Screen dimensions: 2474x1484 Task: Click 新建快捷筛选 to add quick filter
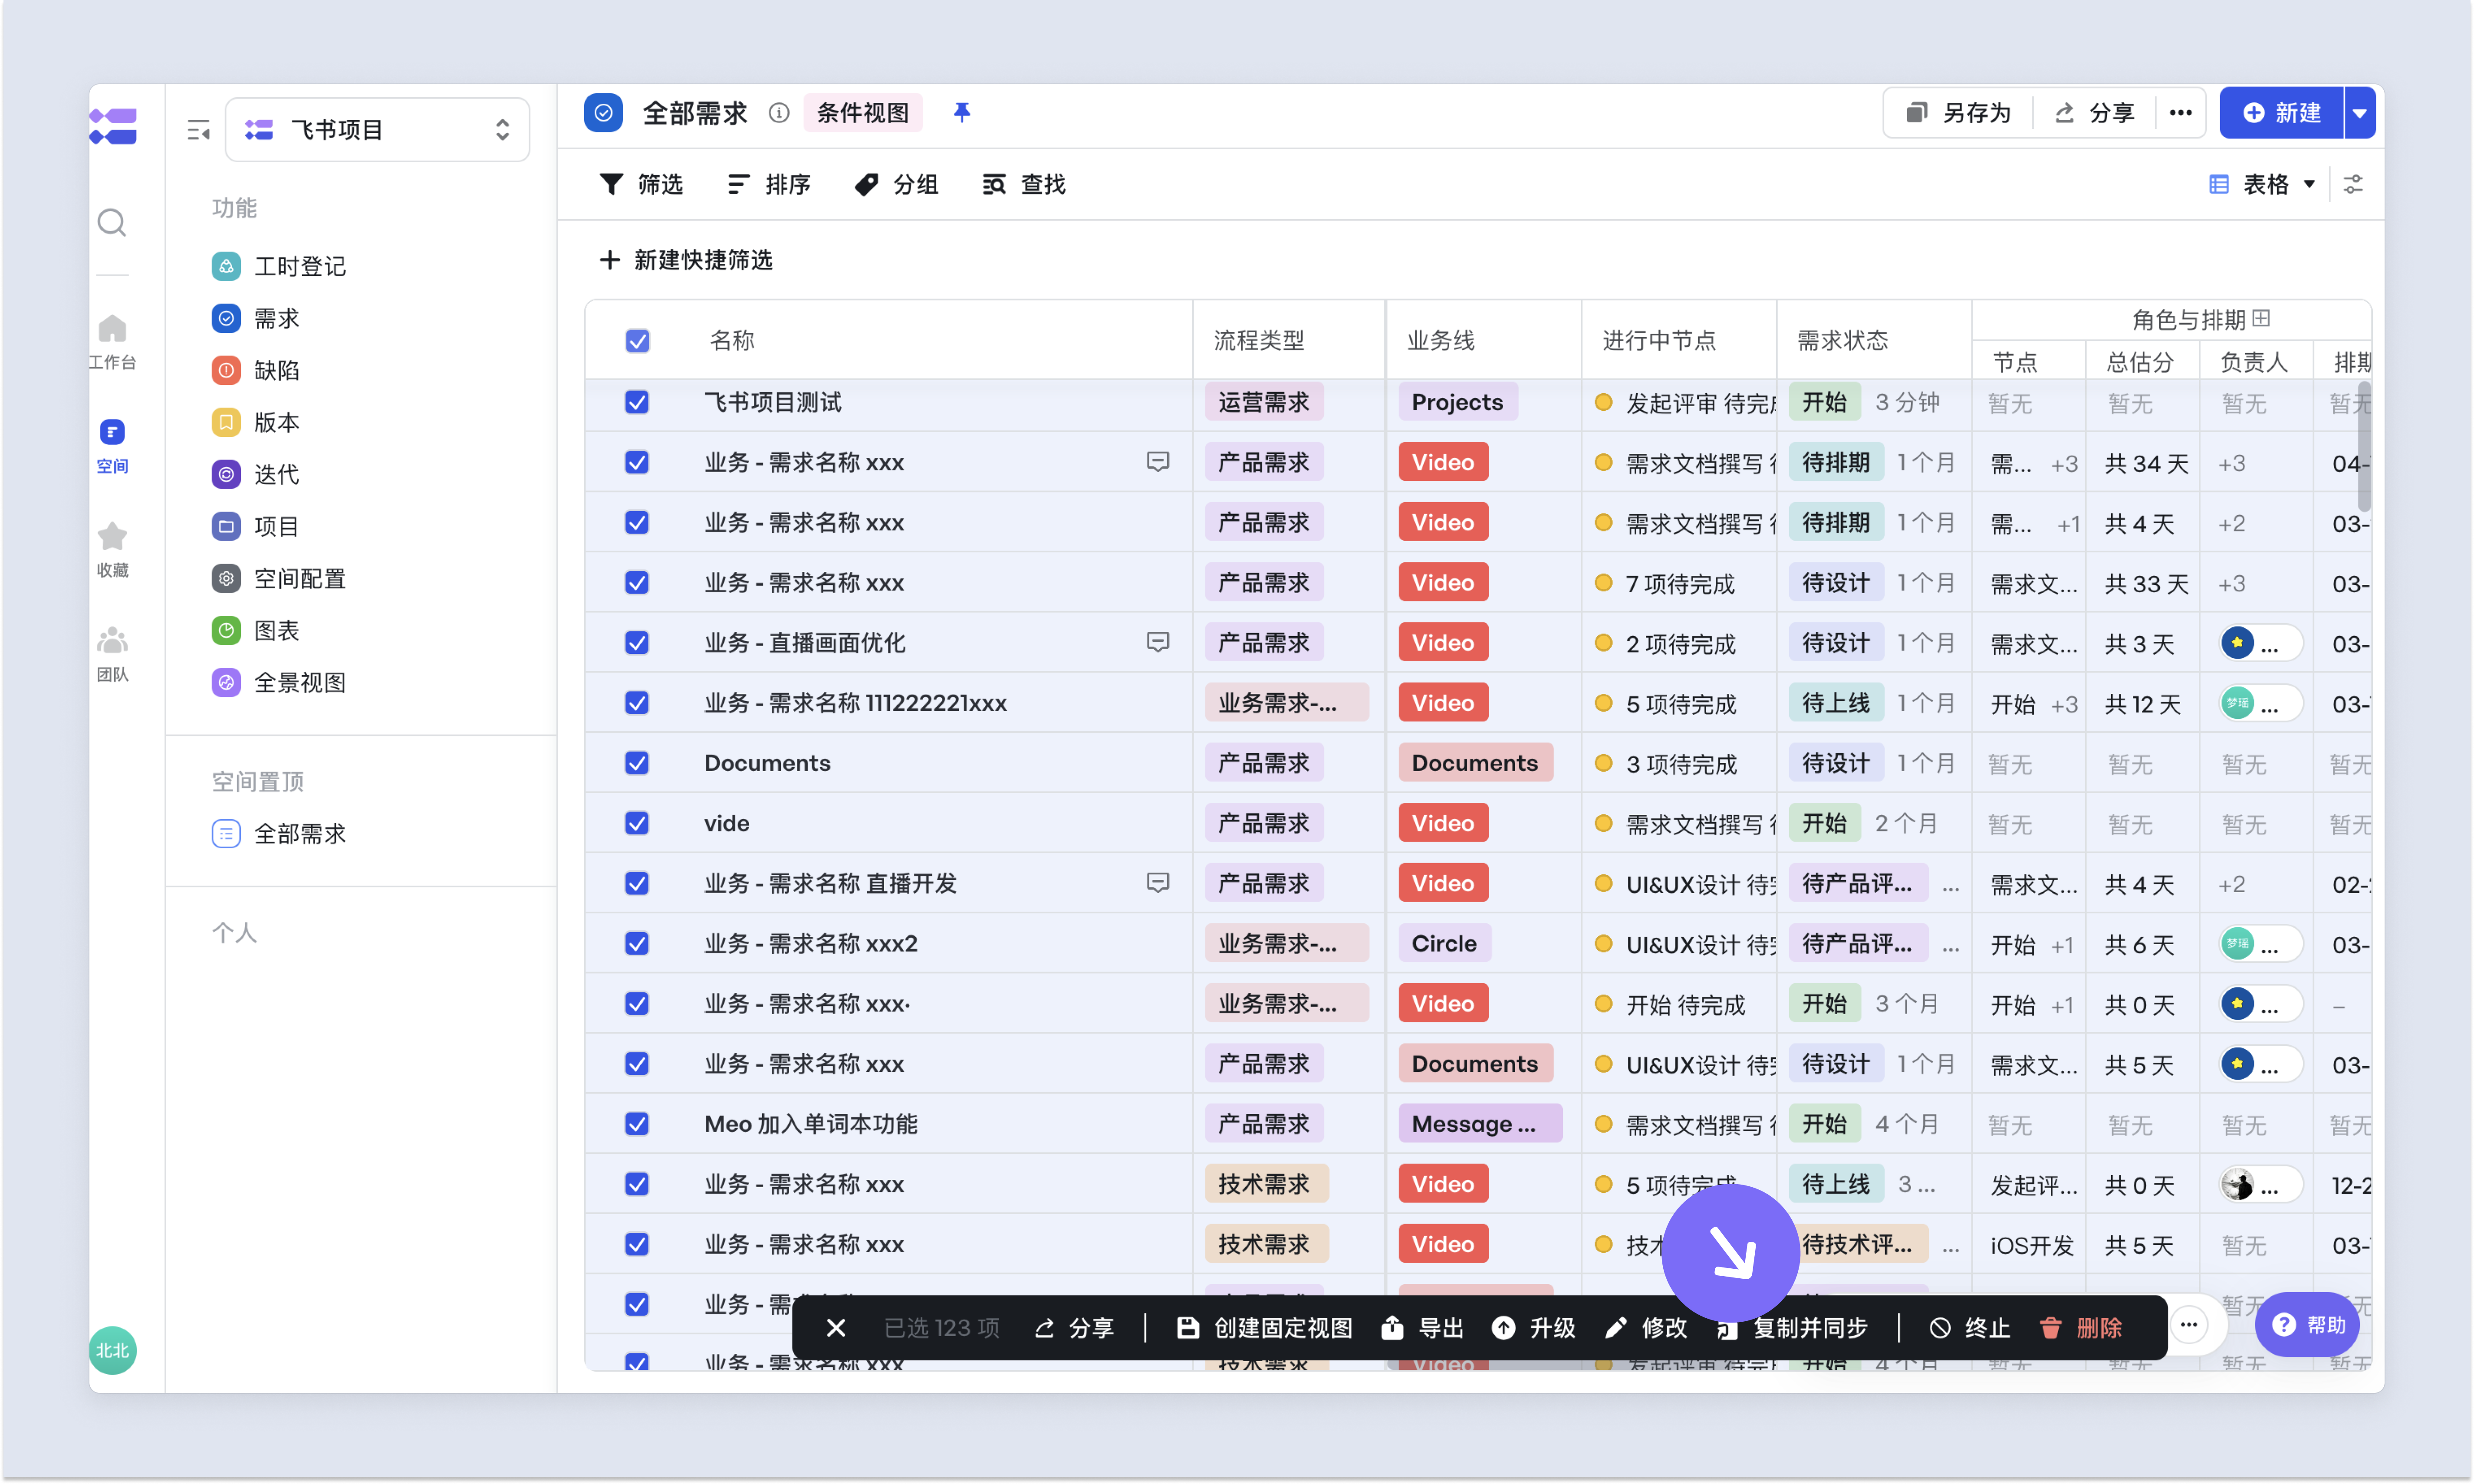(x=686, y=260)
